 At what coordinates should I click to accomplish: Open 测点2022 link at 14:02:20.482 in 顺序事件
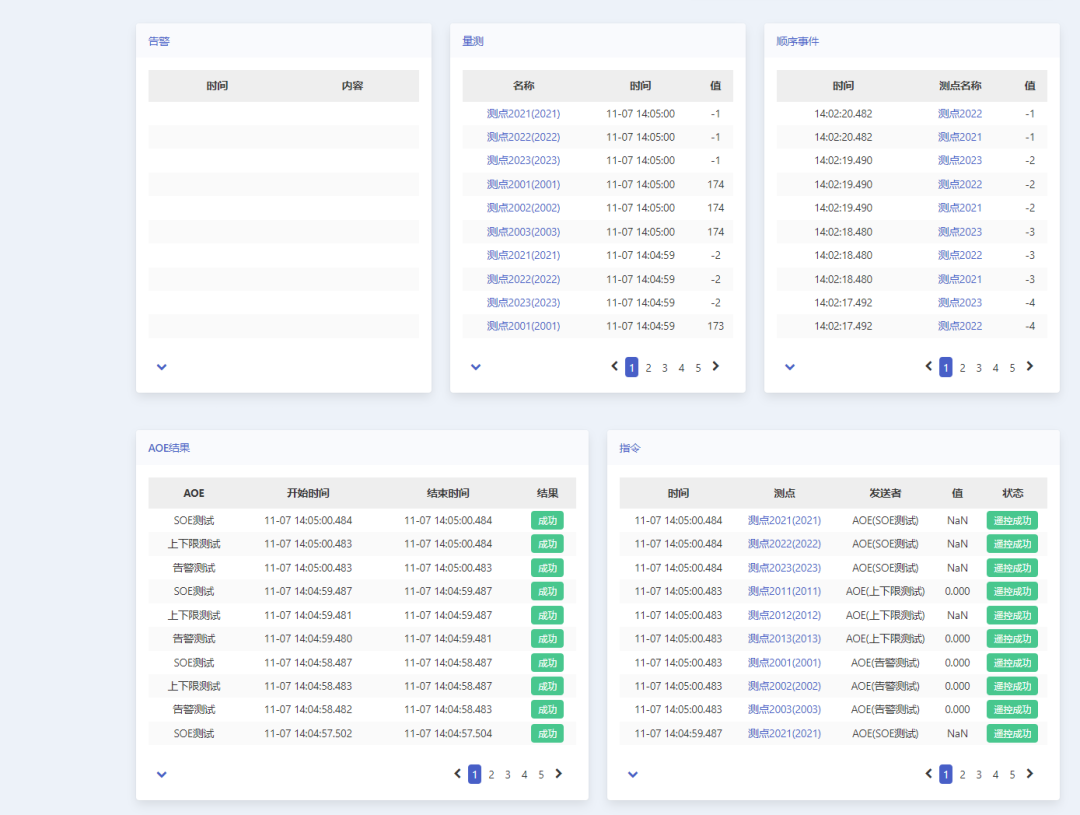960,114
